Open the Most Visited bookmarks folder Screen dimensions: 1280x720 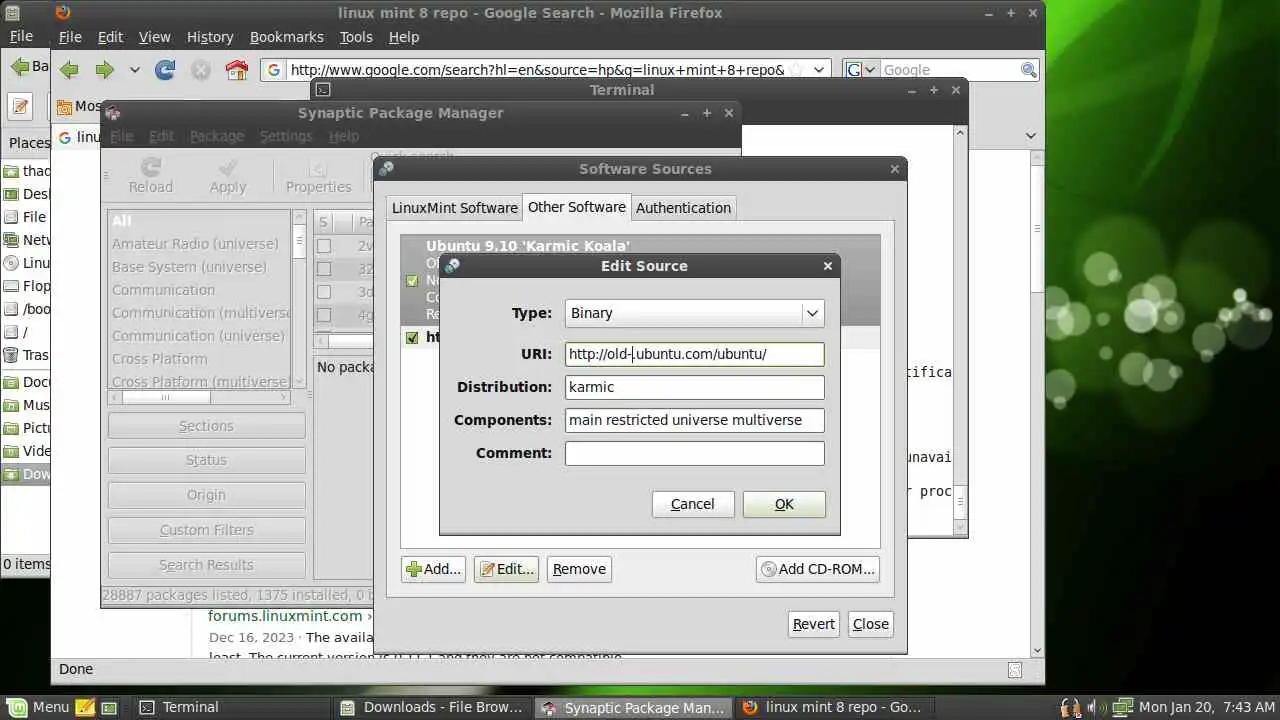click(x=80, y=106)
